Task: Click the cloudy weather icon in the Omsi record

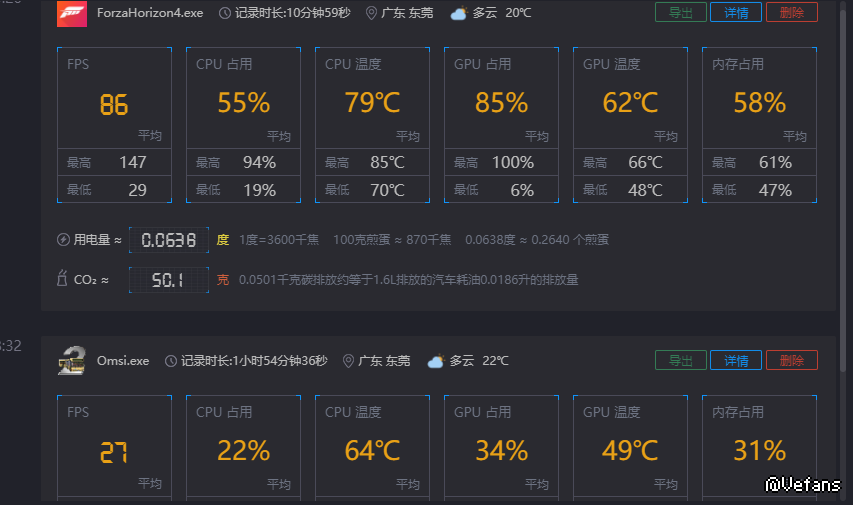Action: (436, 361)
